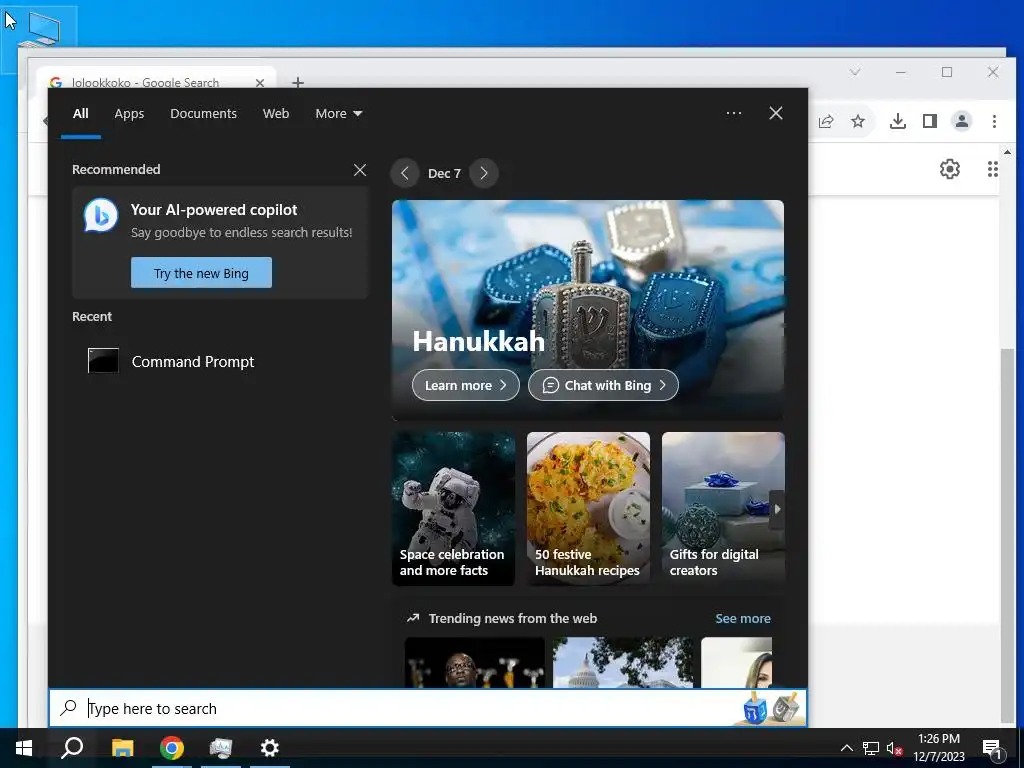This screenshot has height=768, width=1024.
Task: Click the magnifier icon in search box
Action: point(68,708)
